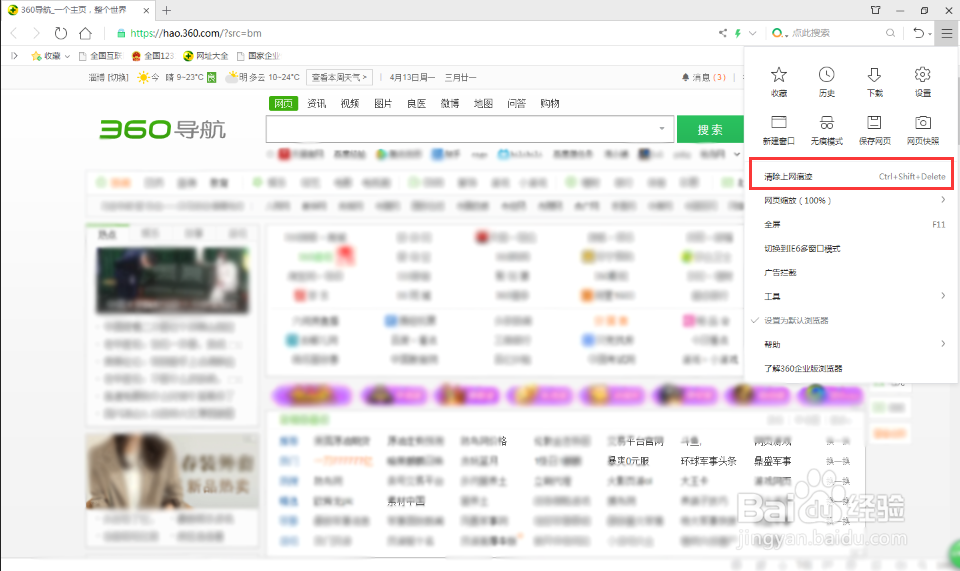Open the search engine selector dropdown
The width and height of the screenshot is (960, 571).
click(x=779, y=33)
